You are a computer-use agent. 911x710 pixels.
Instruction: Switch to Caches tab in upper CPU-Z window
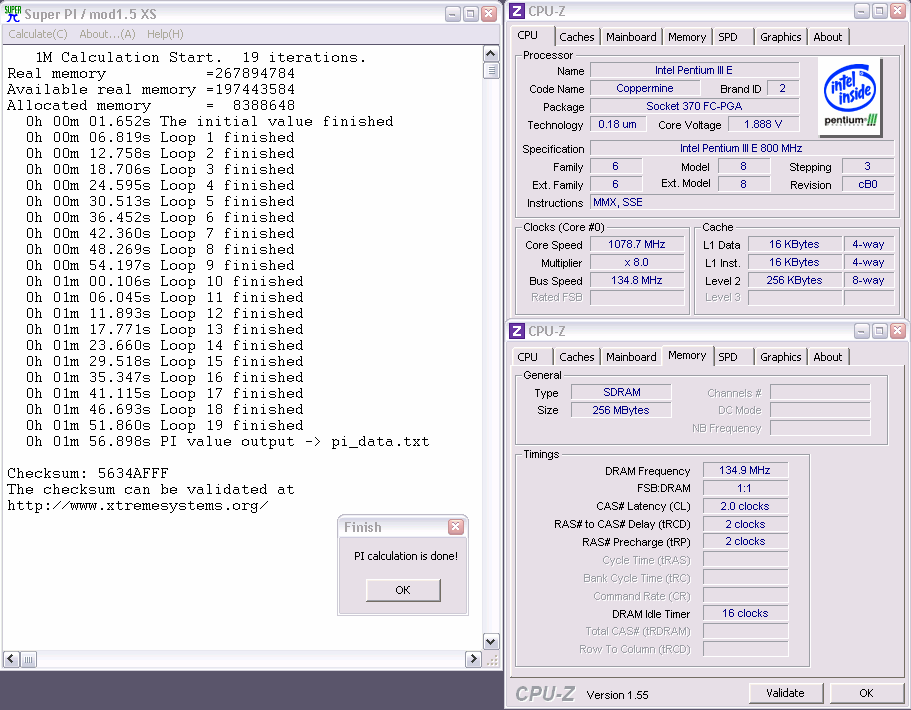pos(577,37)
